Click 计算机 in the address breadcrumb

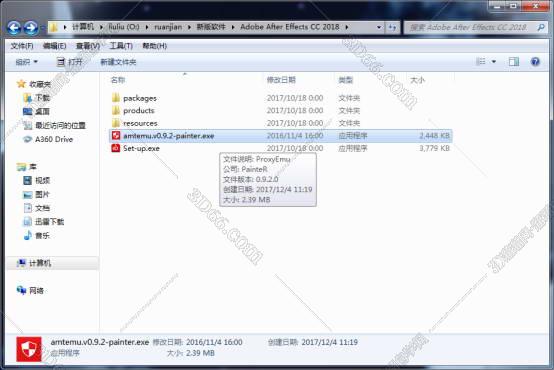point(83,27)
